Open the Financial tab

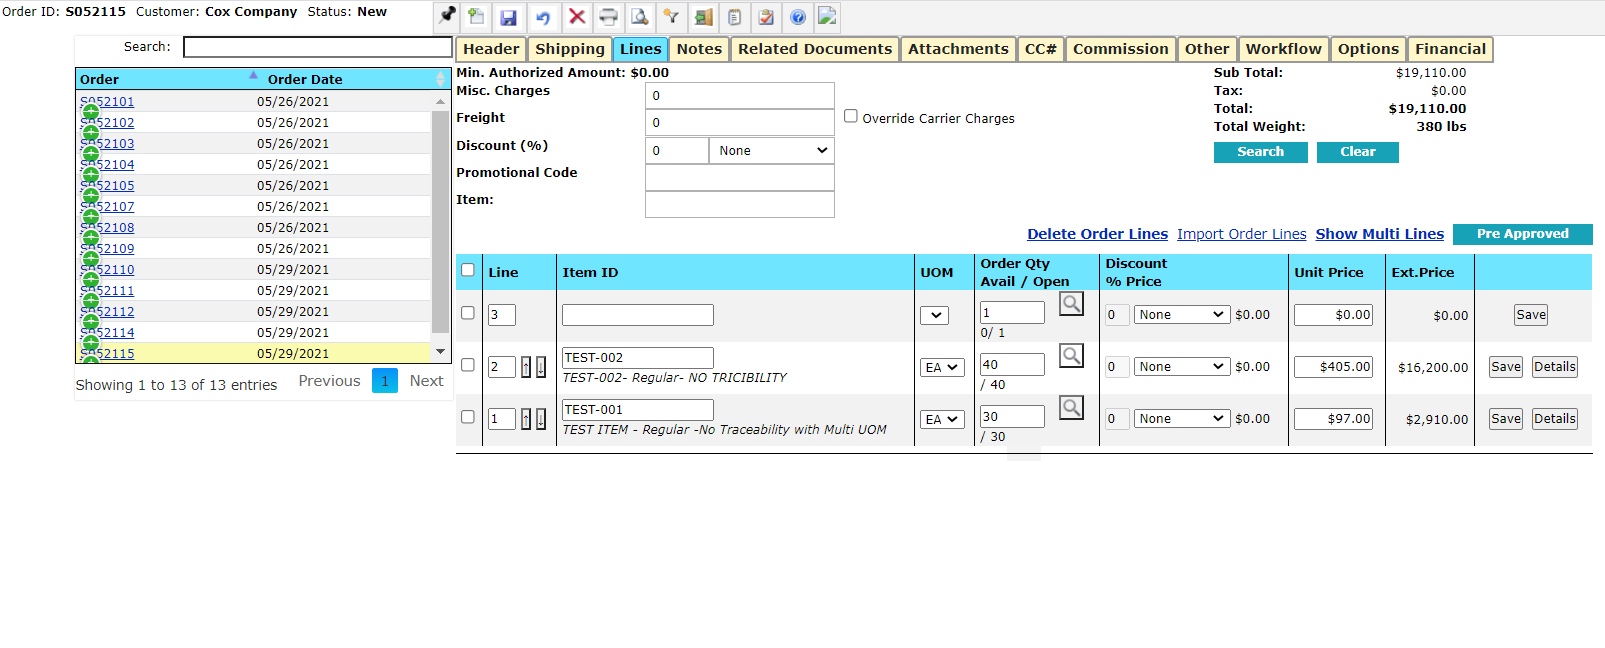pos(1450,49)
